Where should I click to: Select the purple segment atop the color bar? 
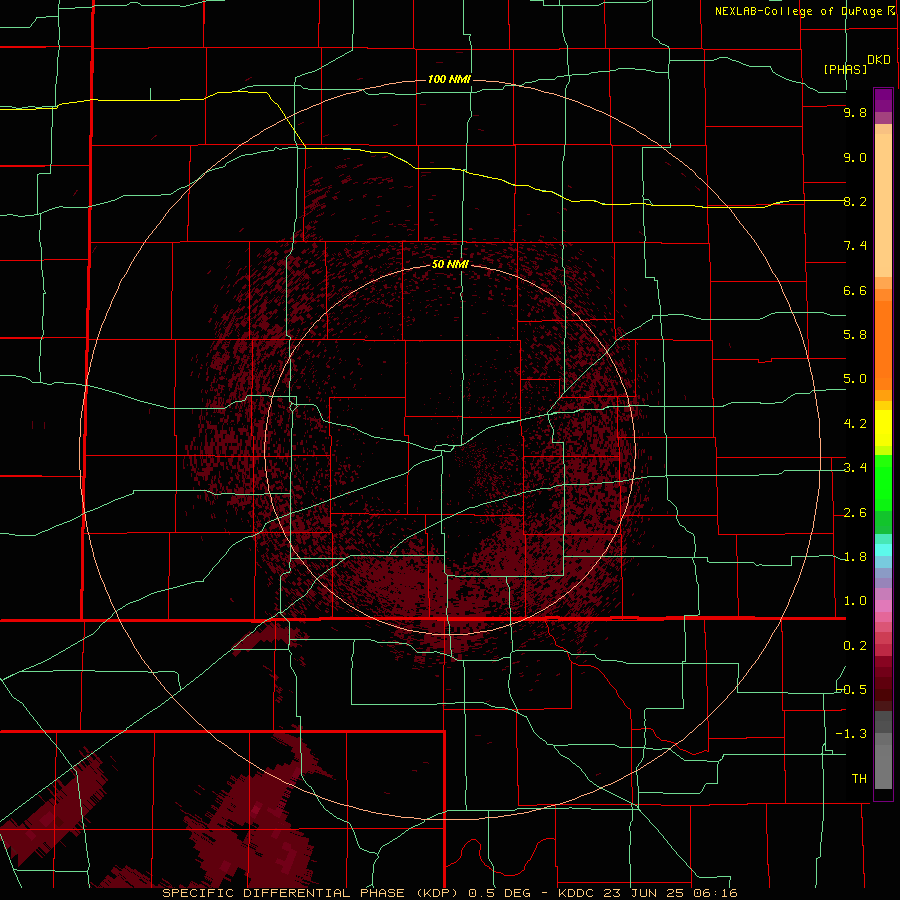[883, 100]
